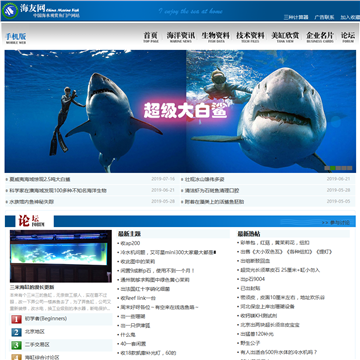360x360 pixels.
Task: Open the 初学者(Beginners) forum
Action: pos(46,319)
